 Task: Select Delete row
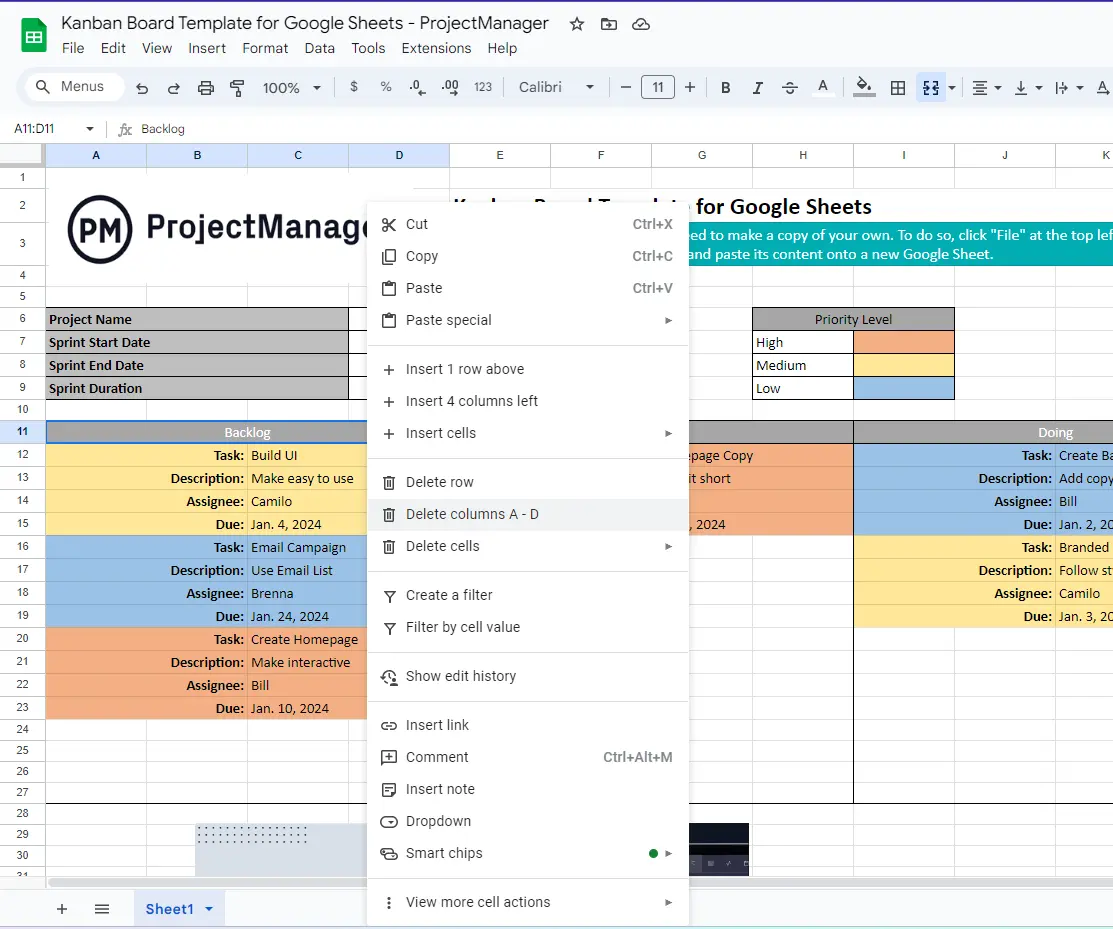click(x=527, y=482)
